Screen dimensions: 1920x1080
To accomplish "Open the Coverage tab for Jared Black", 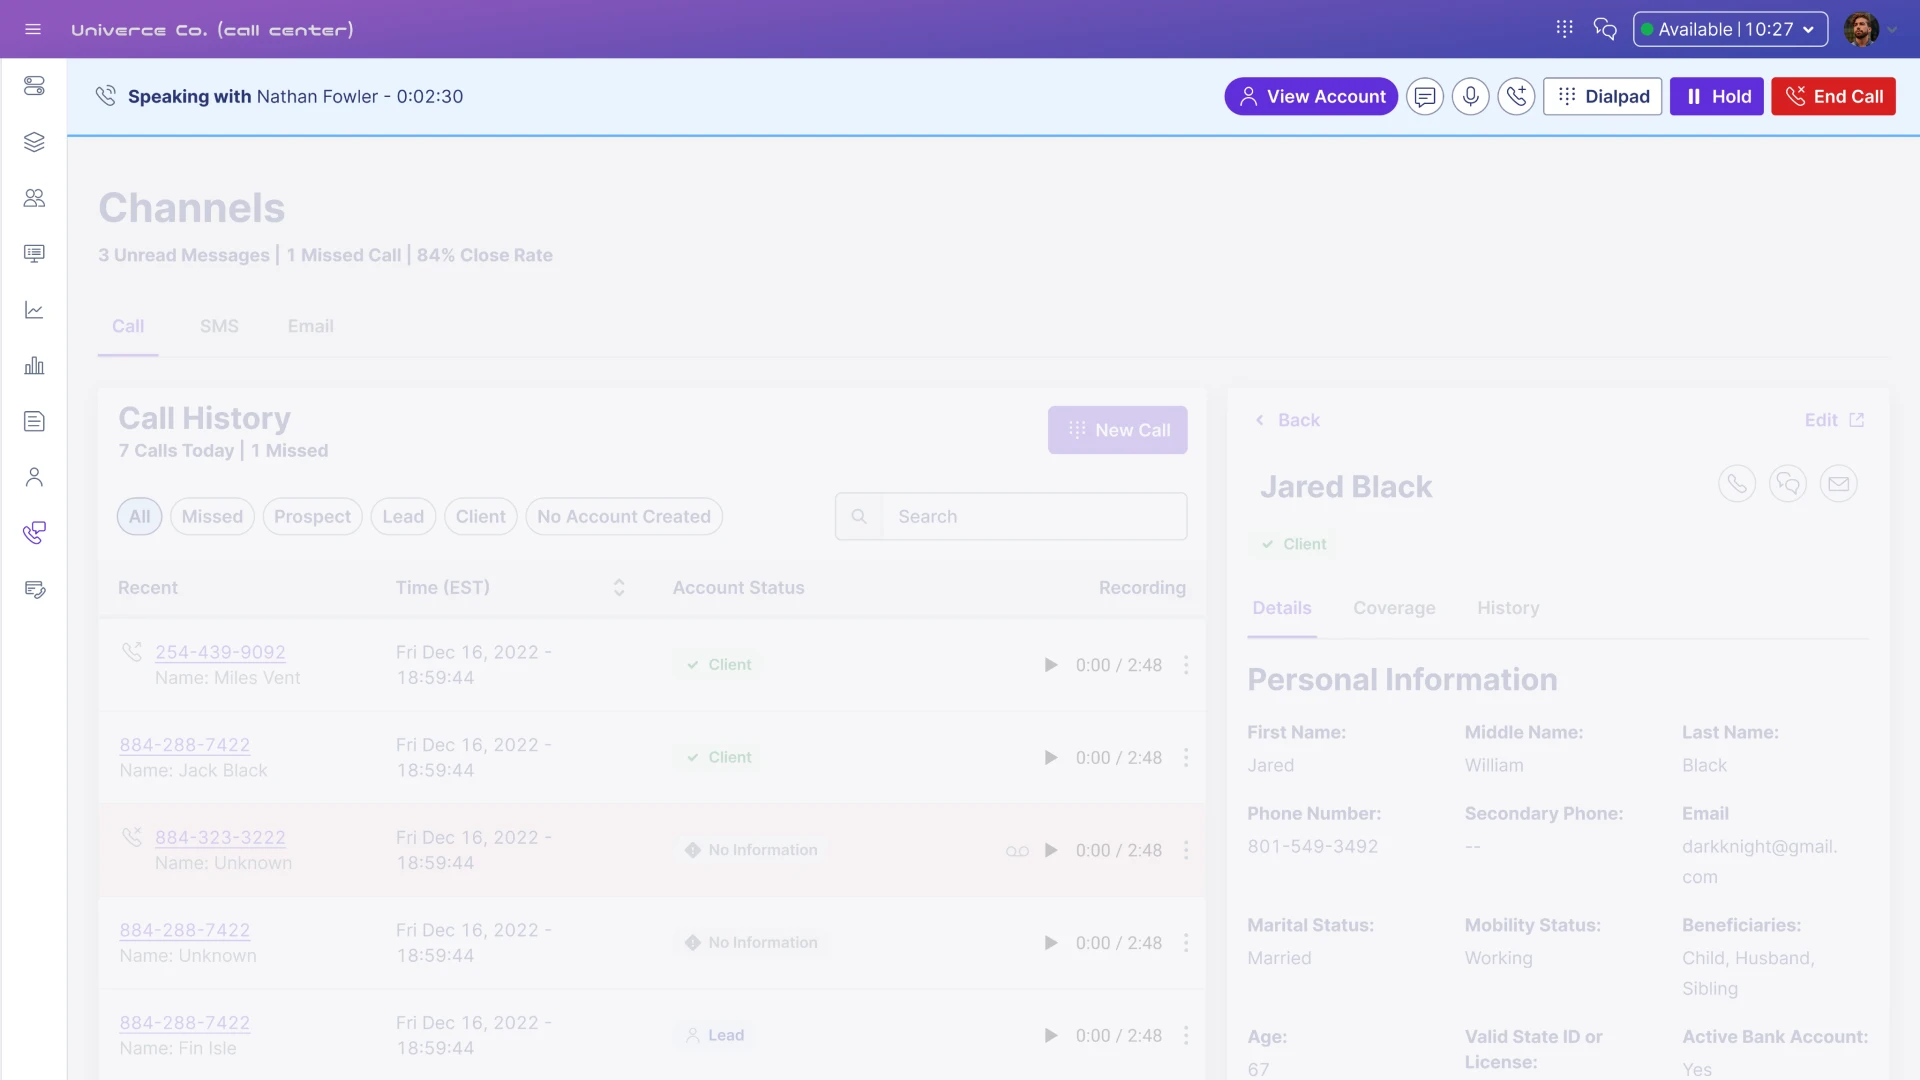I will (1394, 608).
